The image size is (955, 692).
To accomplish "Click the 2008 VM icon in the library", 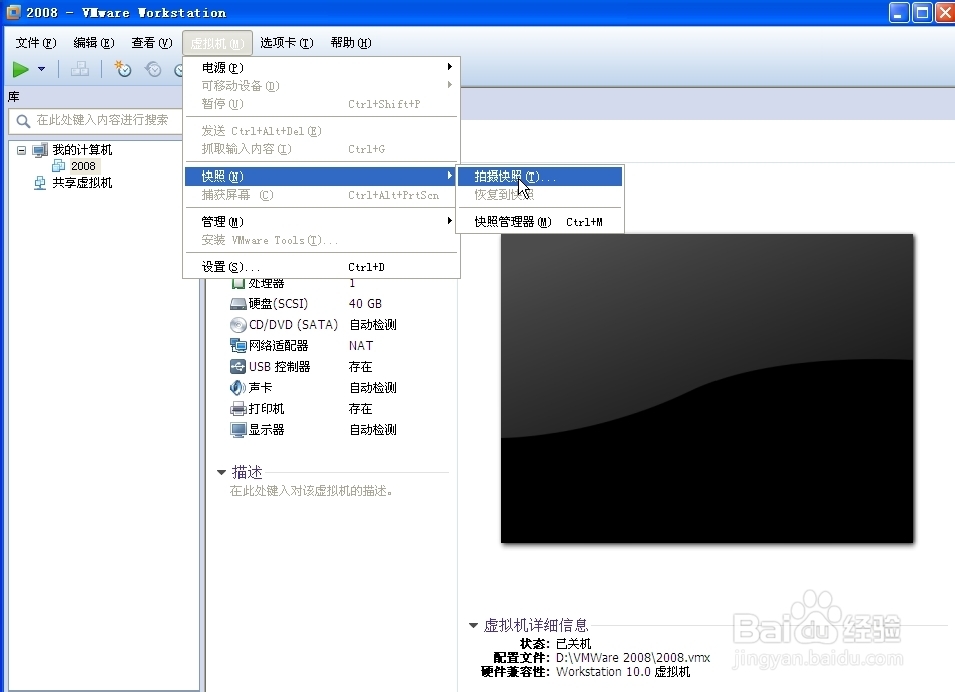I will coord(58,166).
